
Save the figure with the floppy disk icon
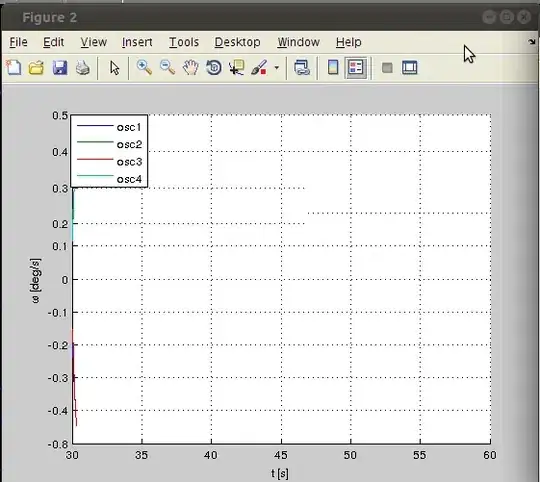60,67
